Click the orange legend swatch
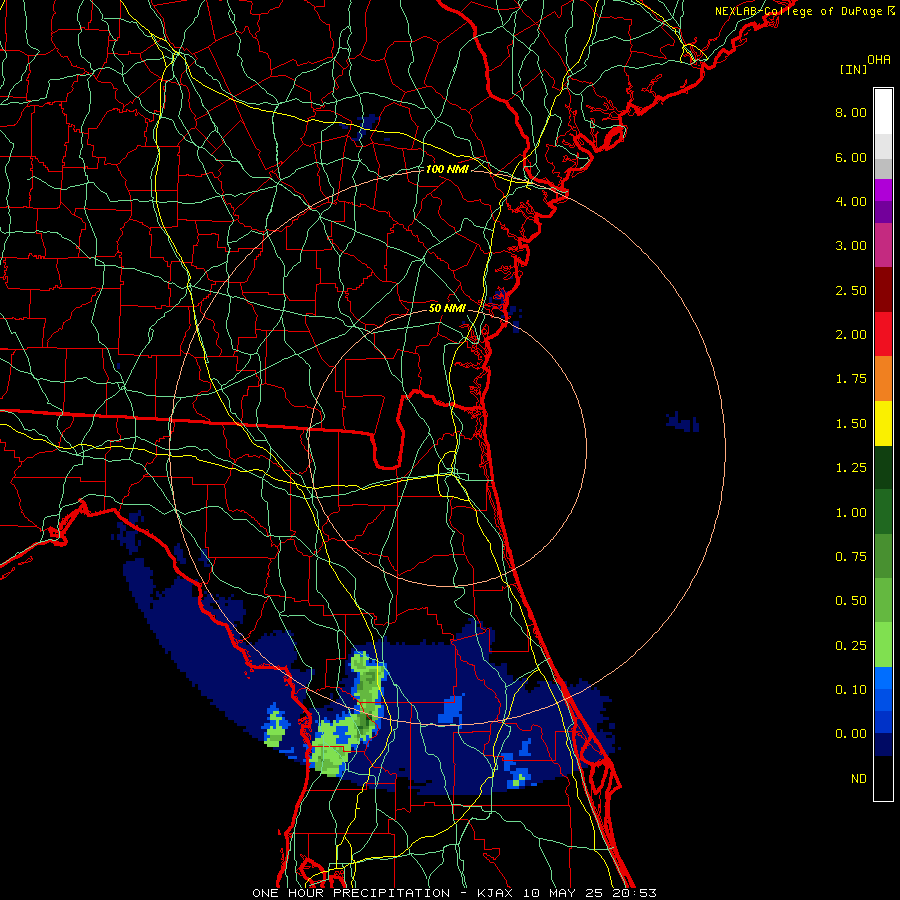Image resolution: width=900 pixels, height=900 pixels. point(883,379)
